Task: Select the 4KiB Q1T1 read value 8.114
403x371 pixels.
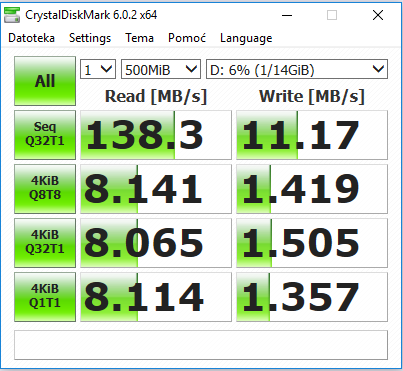Action: [156, 297]
